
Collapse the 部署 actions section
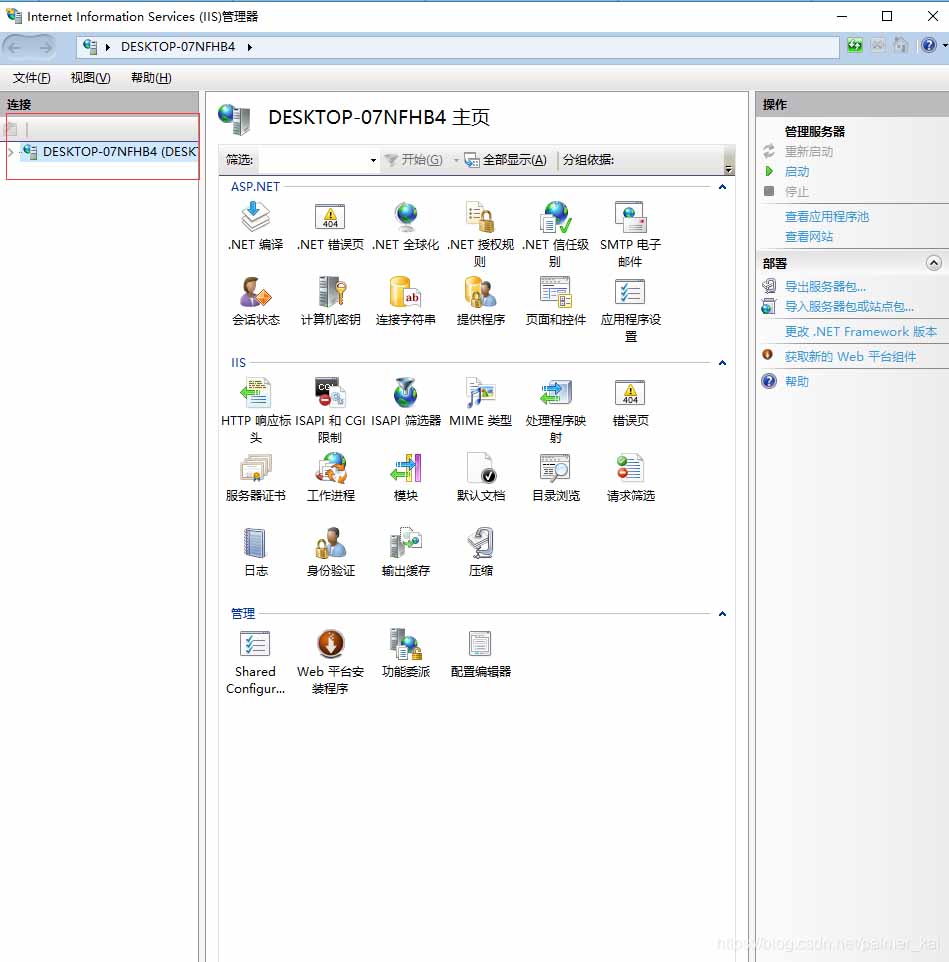coord(933,263)
